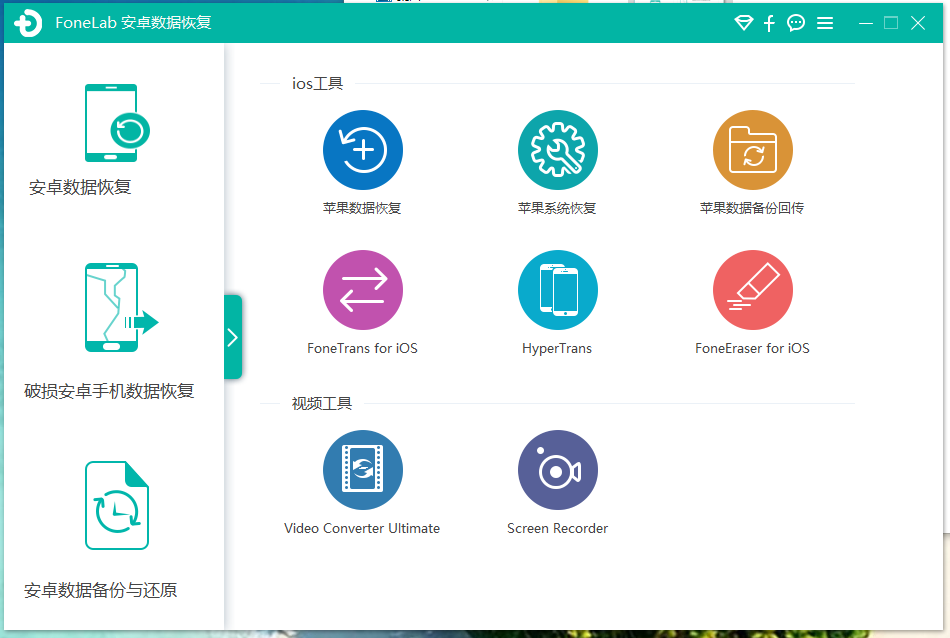Viewport: 950px width, 638px height.
Task: Click the 安卓数据备份与还原 label
Action: click(x=101, y=590)
